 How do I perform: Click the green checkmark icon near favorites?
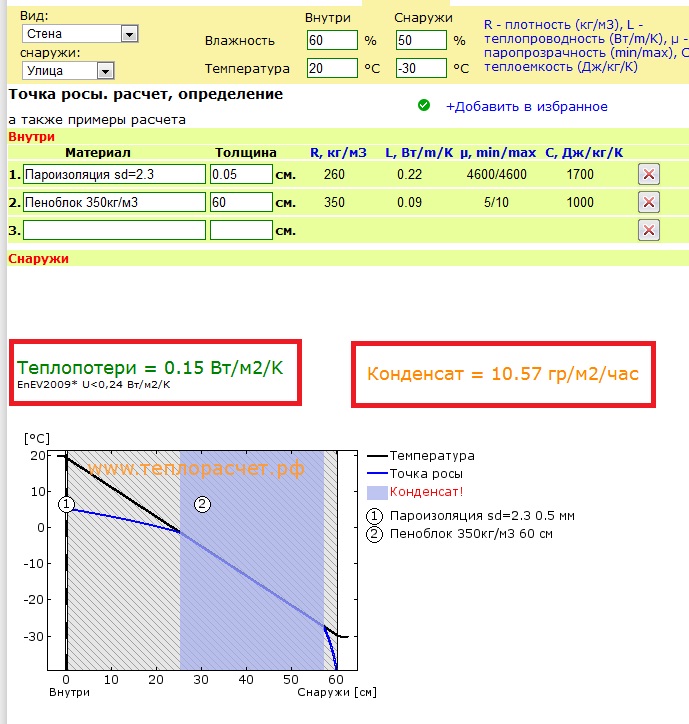(423, 105)
